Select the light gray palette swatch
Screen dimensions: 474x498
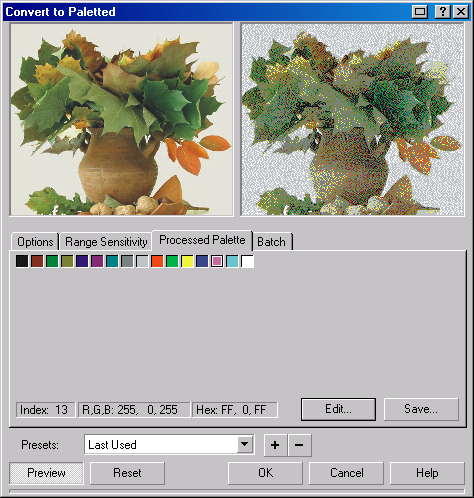[x=142, y=261]
